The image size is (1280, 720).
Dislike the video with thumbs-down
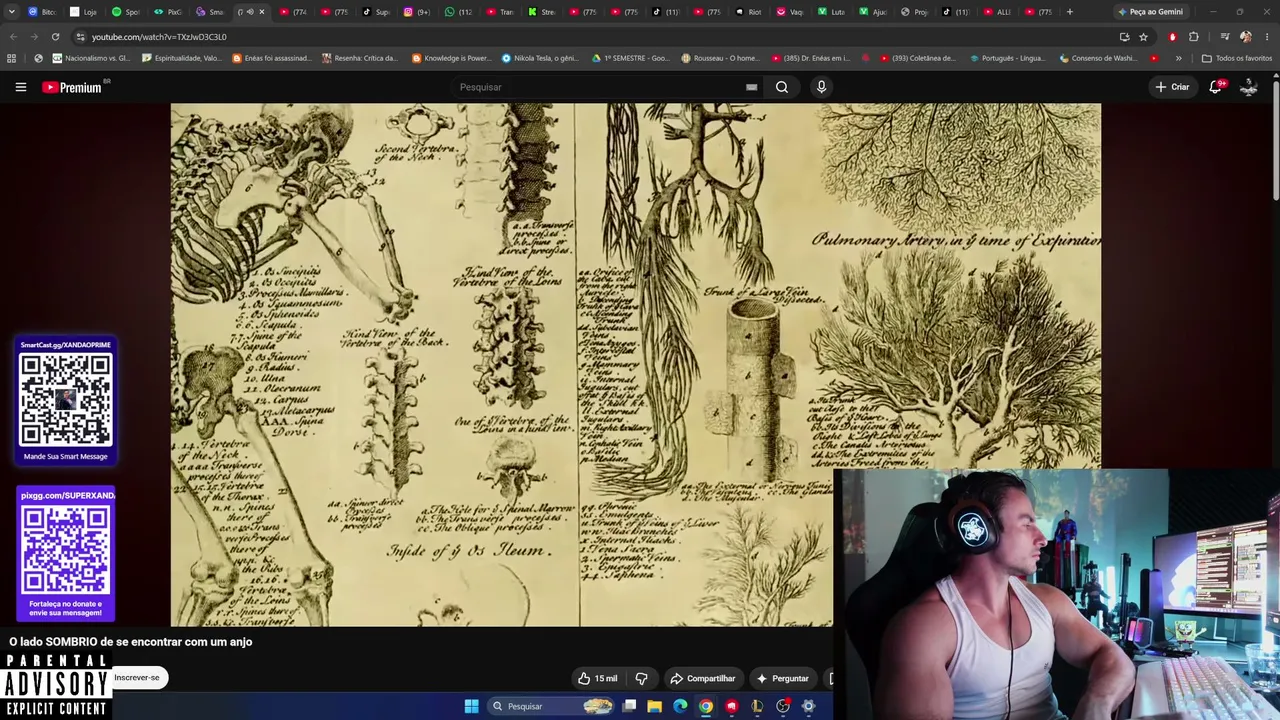[641, 678]
